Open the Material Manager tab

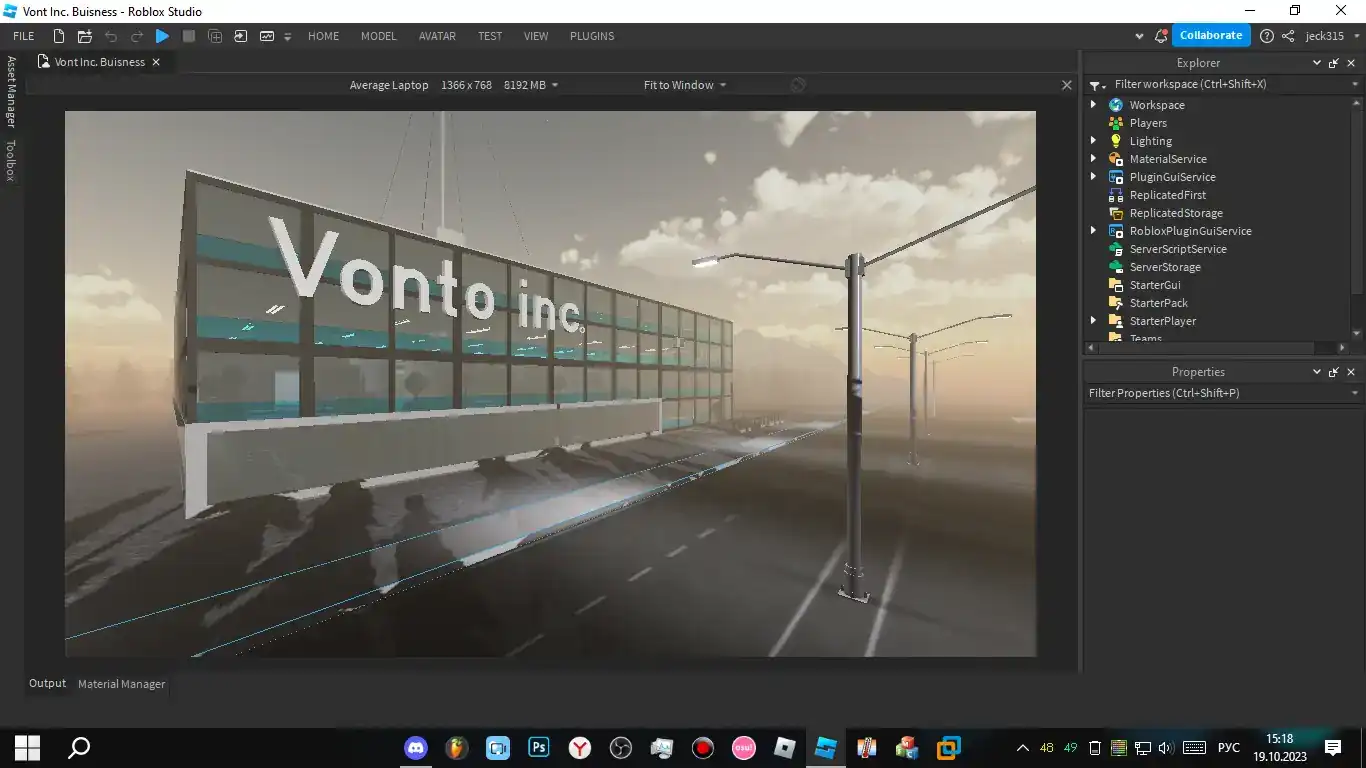click(x=122, y=684)
